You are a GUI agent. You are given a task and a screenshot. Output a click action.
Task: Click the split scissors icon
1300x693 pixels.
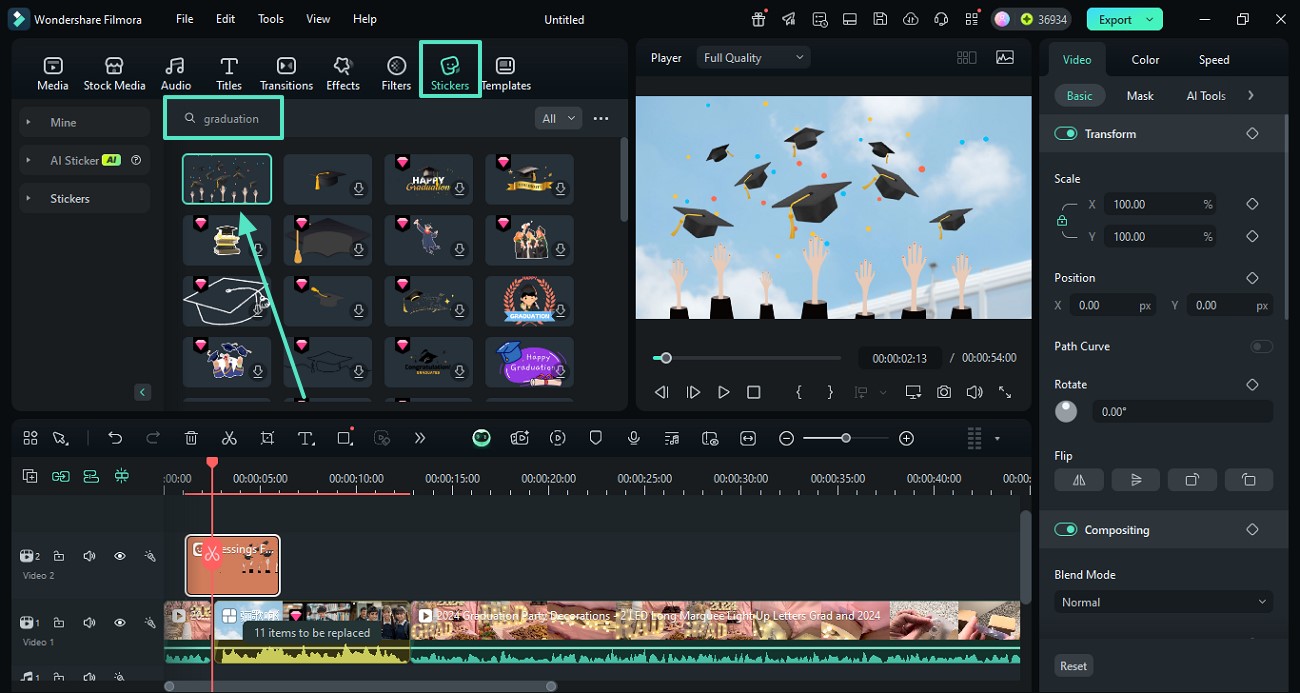[229, 438]
